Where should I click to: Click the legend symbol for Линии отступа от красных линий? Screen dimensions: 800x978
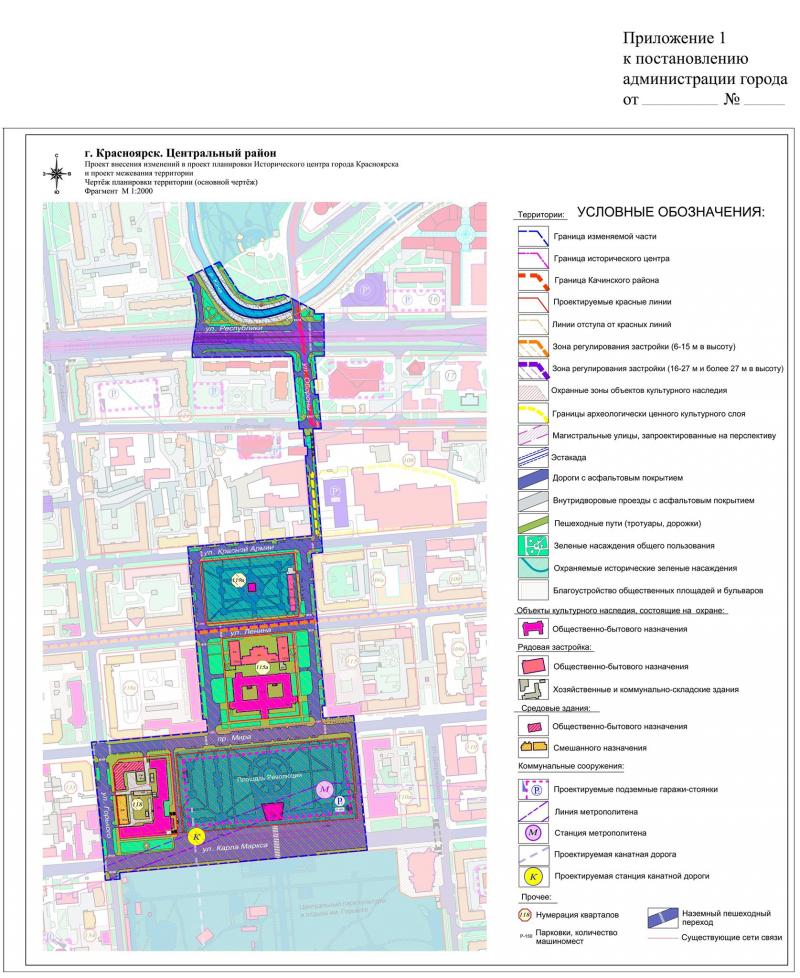534,324
